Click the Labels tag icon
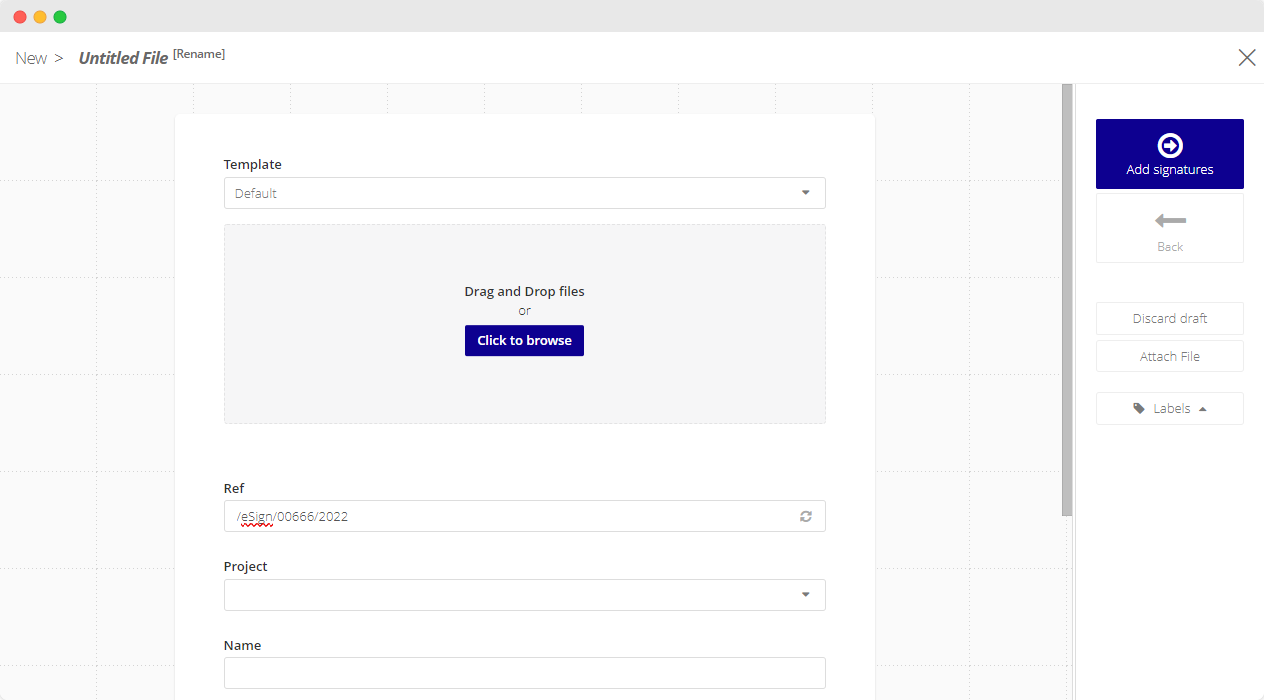Viewport: 1264px width, 700px height. [1139, 409]
